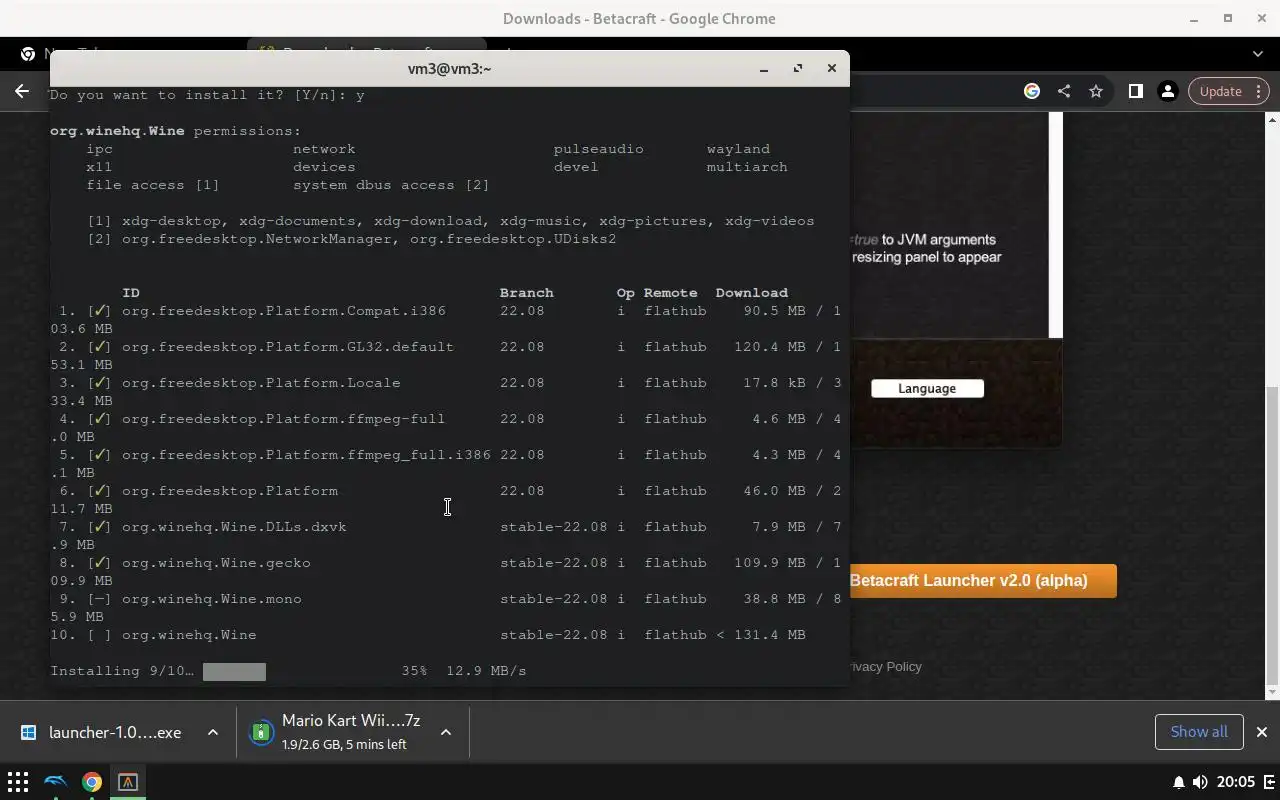1280x800 pixels.
Task: Download Betacraft Launcher v2.0 (alpha)
Action: [982, 580]
